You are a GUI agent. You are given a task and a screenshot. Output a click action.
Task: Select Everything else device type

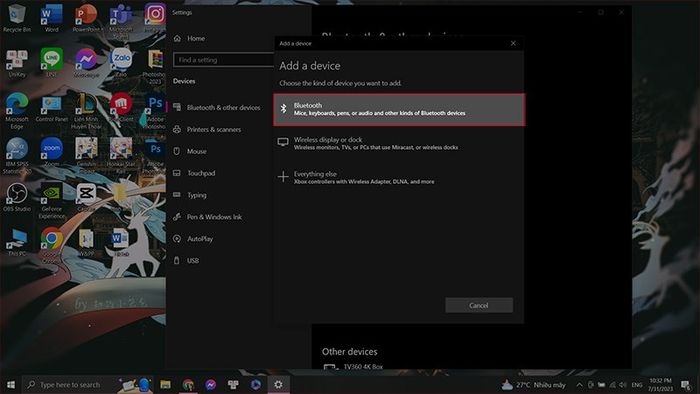[399, 178]
